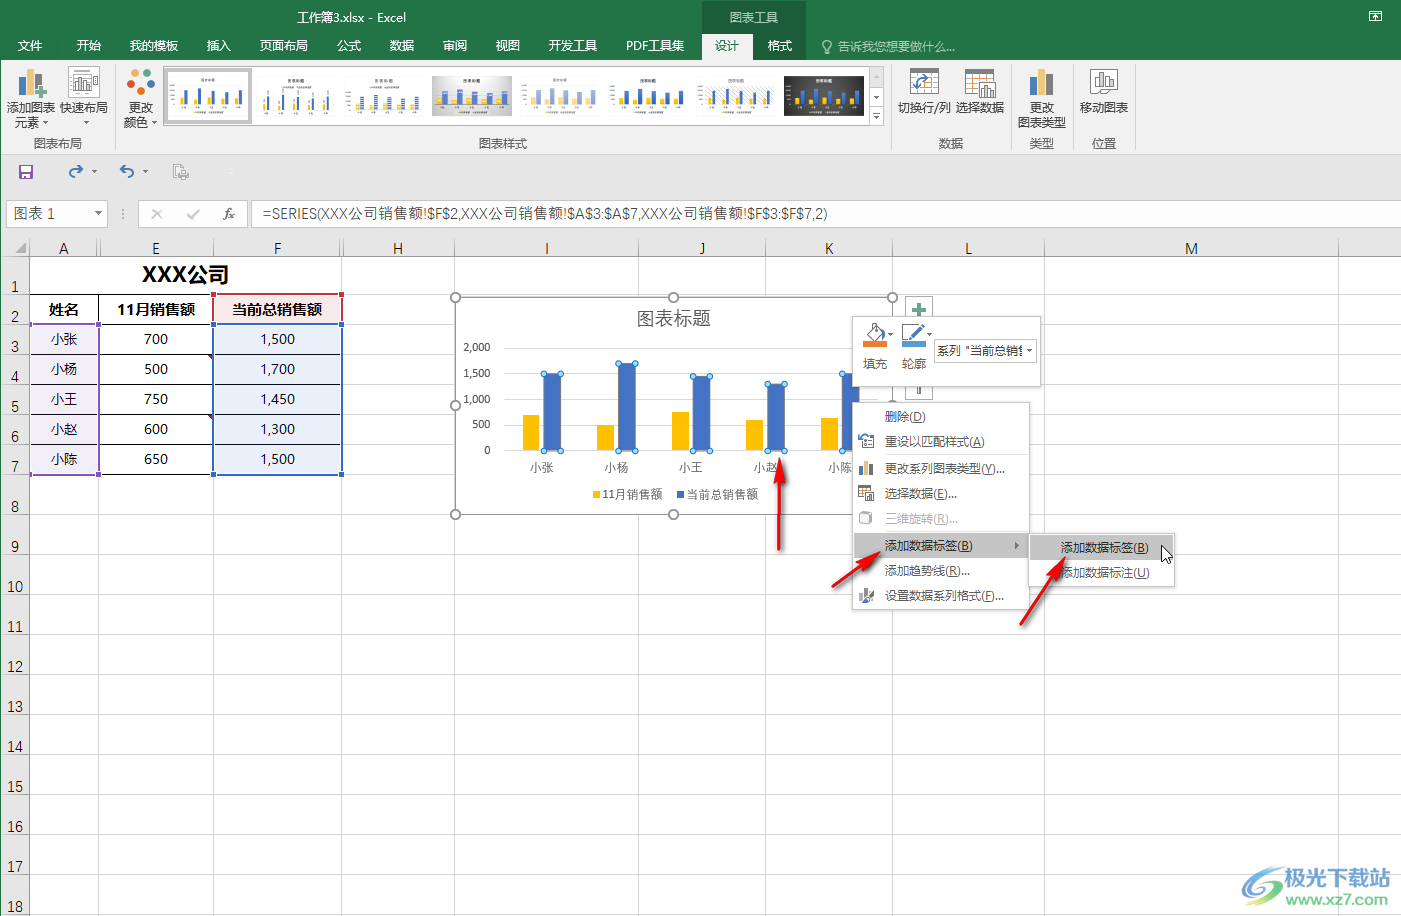The height and width of the screenshot is (916, 1401).
Task: Open the Quick Layout gallery
Action: pos(83,98)
